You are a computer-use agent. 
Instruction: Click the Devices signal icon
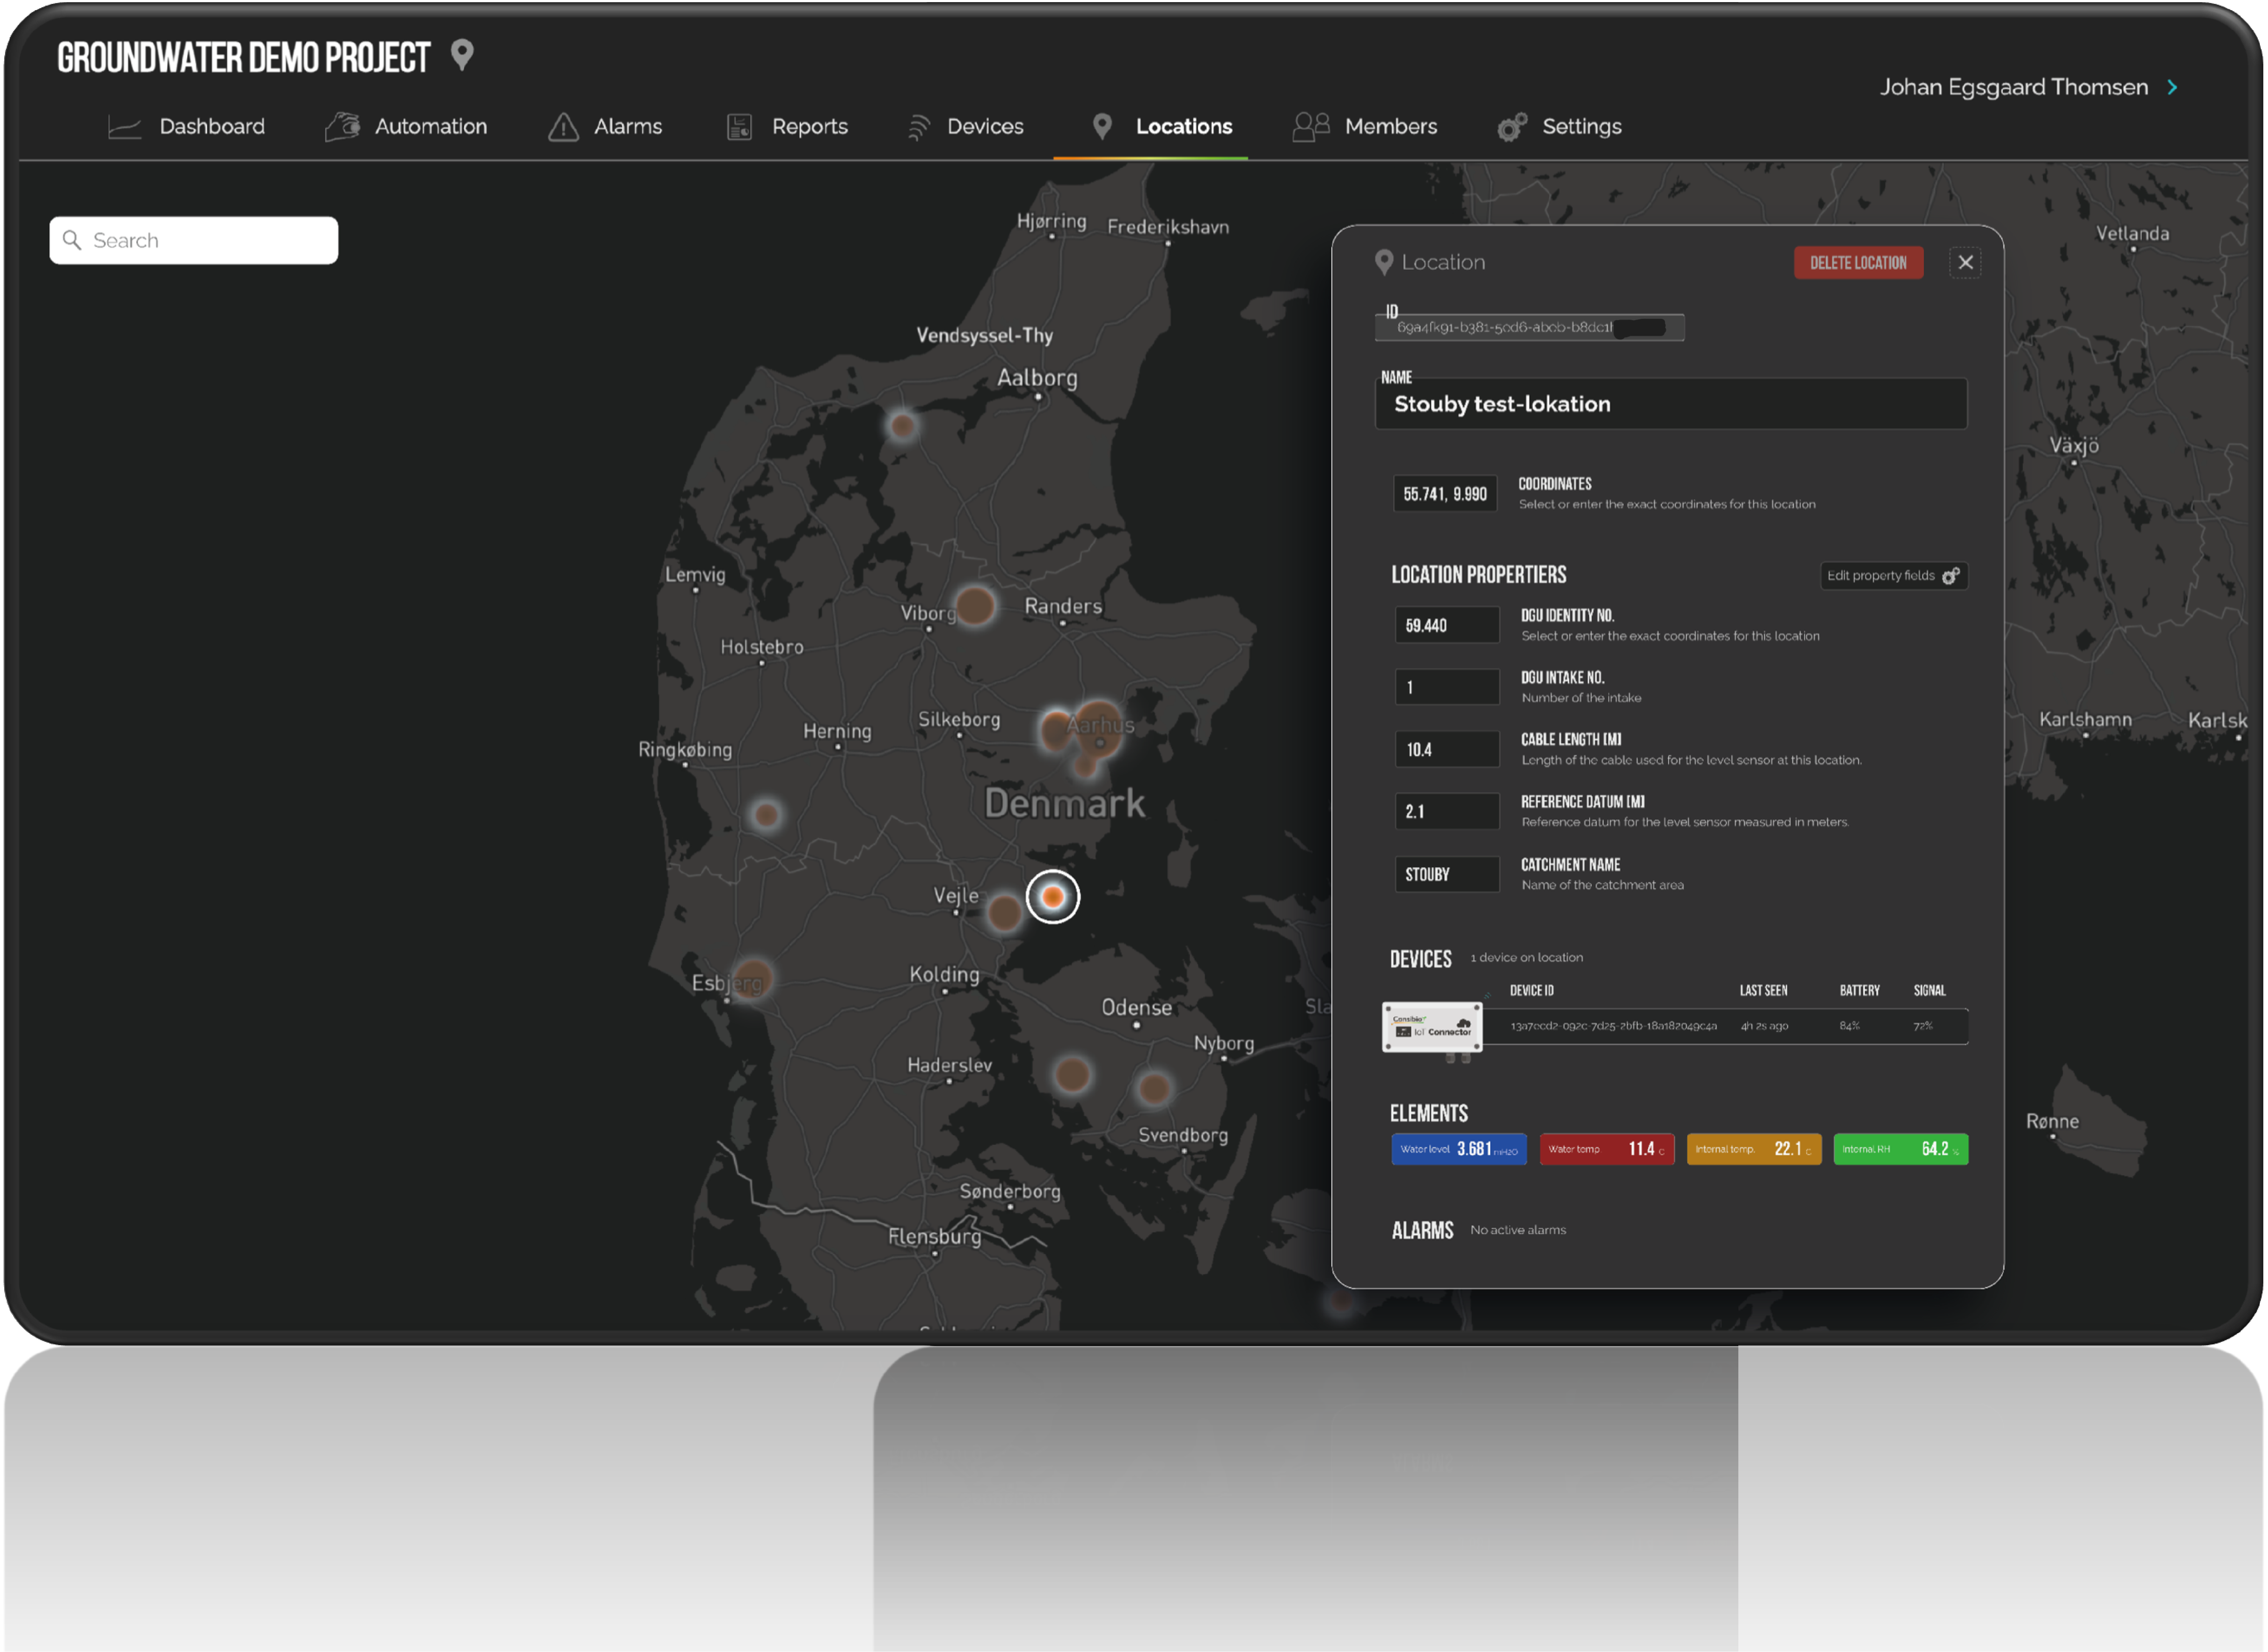918,127
